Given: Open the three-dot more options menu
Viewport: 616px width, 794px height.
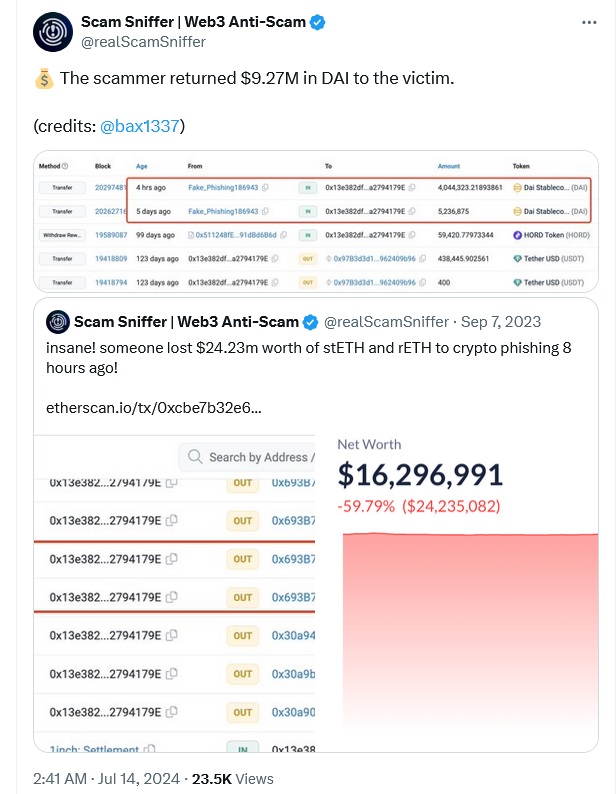Looking at the screenshot, I should click(x=589, y=22).
